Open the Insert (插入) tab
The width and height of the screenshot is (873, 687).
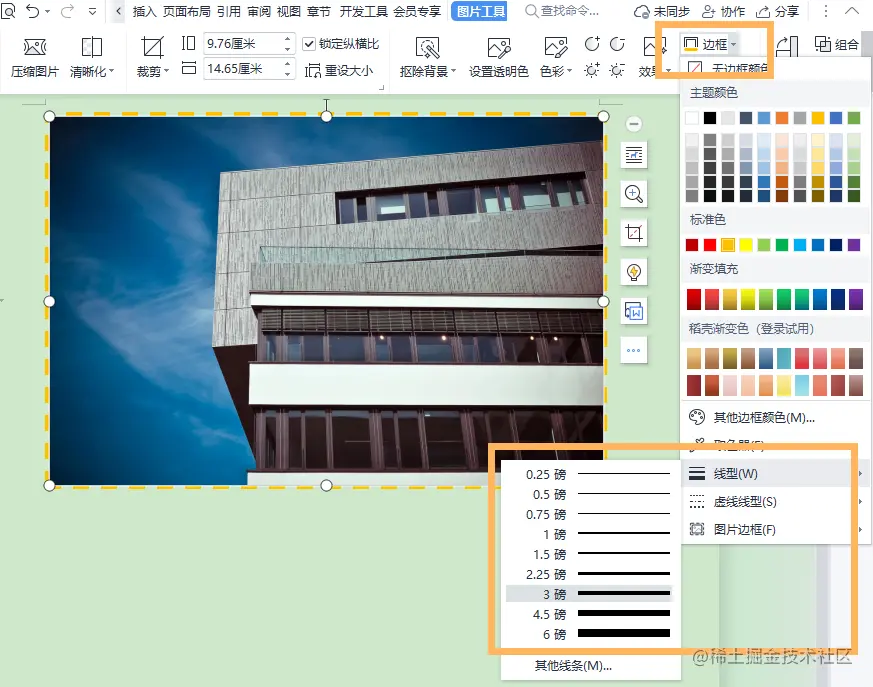point(144,11)
